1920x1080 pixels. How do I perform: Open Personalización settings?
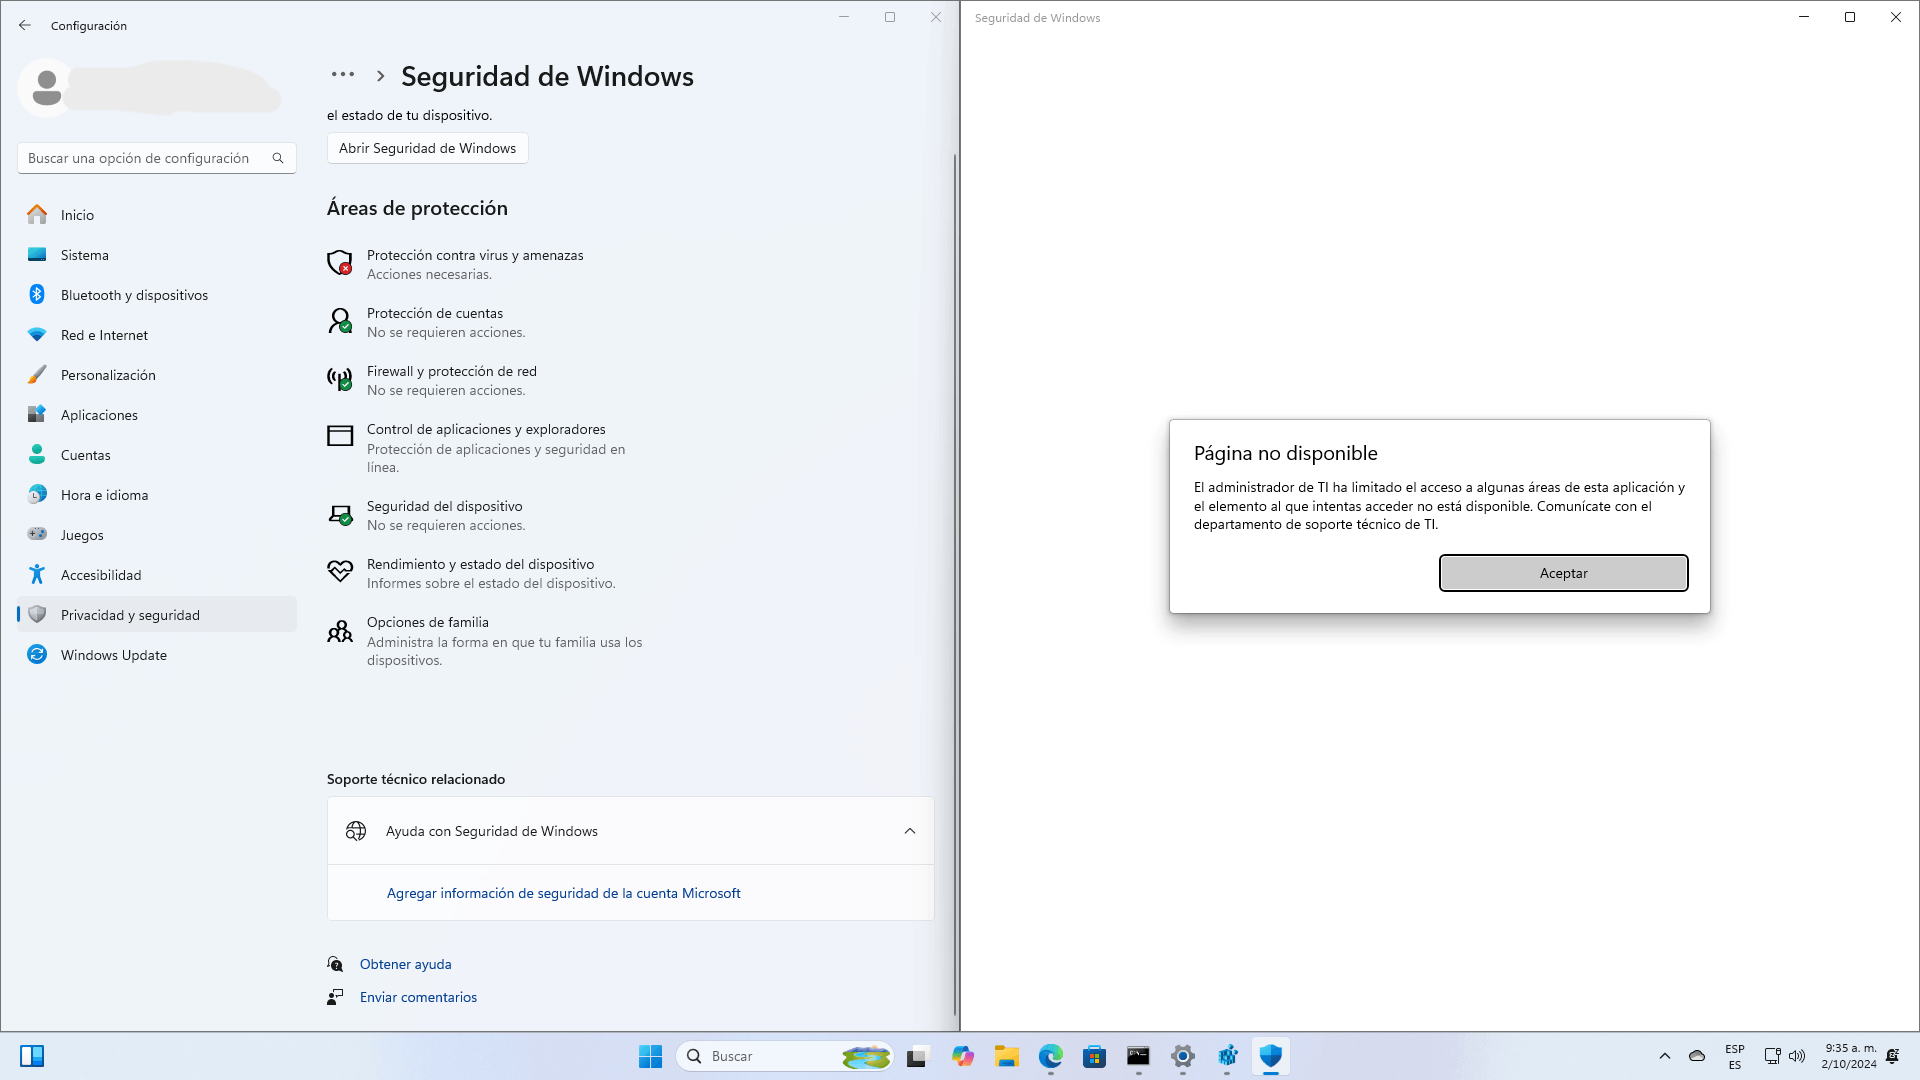pyautogui.click(x=156, y=375)
